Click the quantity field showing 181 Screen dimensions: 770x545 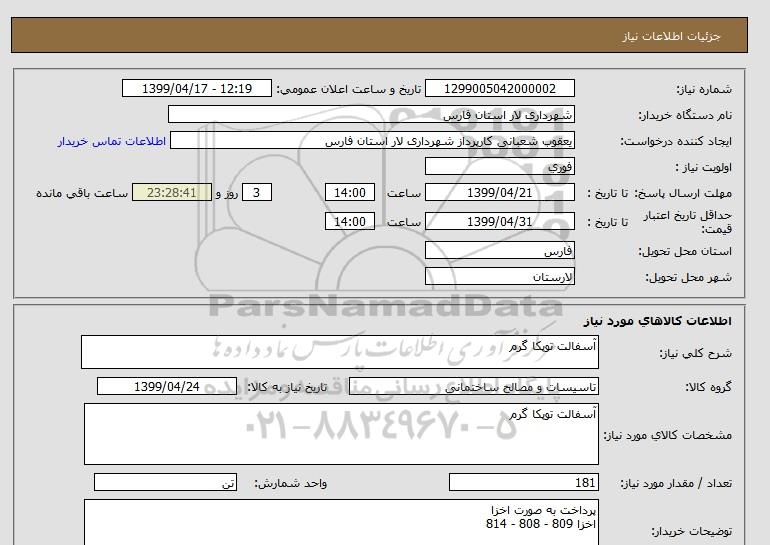click(x=523, y=482)
